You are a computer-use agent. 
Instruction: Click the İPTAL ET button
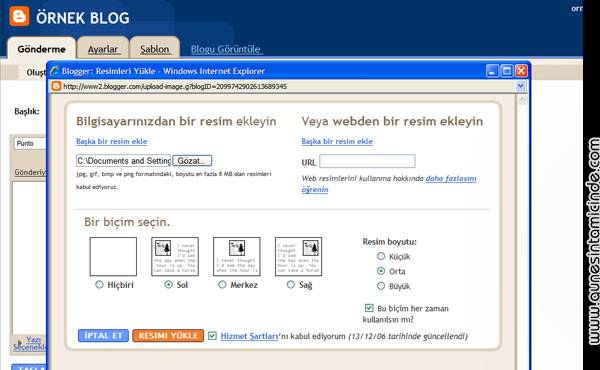click(103, 336)
